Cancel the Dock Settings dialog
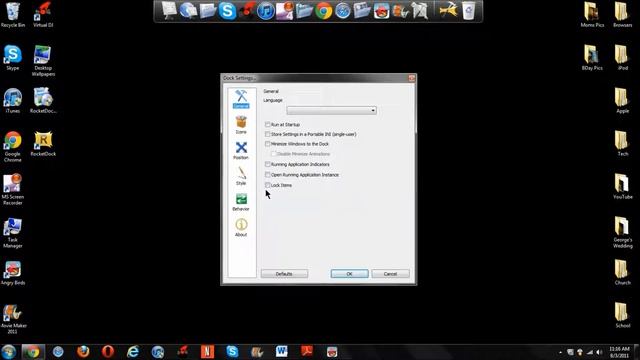 (x=390, y=274)
